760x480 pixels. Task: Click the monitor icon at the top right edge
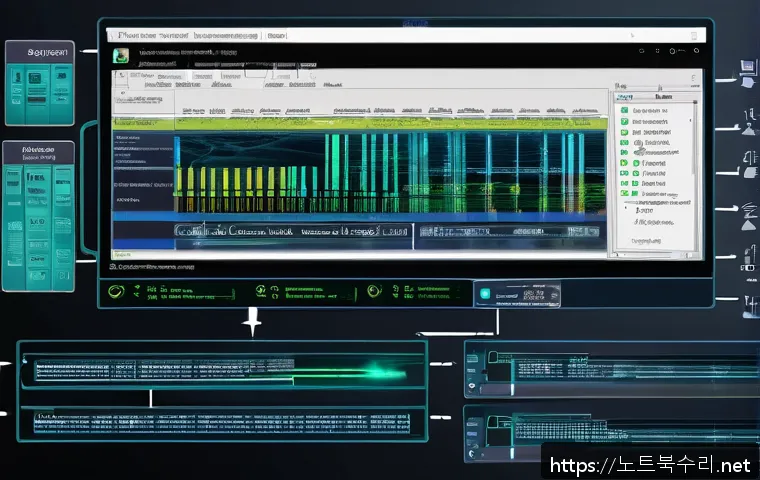click(746, 68)
